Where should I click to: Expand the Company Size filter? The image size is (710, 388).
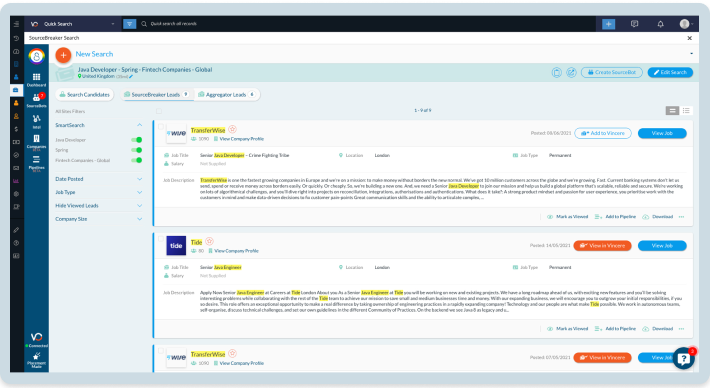[99, 219]
